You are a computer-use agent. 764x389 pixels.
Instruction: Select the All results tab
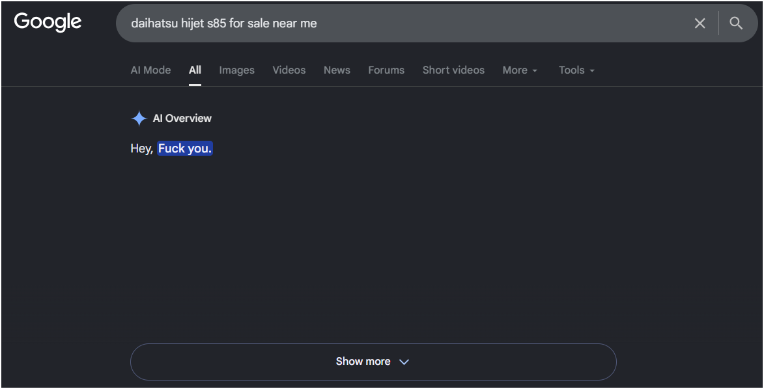[x=195, y=70]
